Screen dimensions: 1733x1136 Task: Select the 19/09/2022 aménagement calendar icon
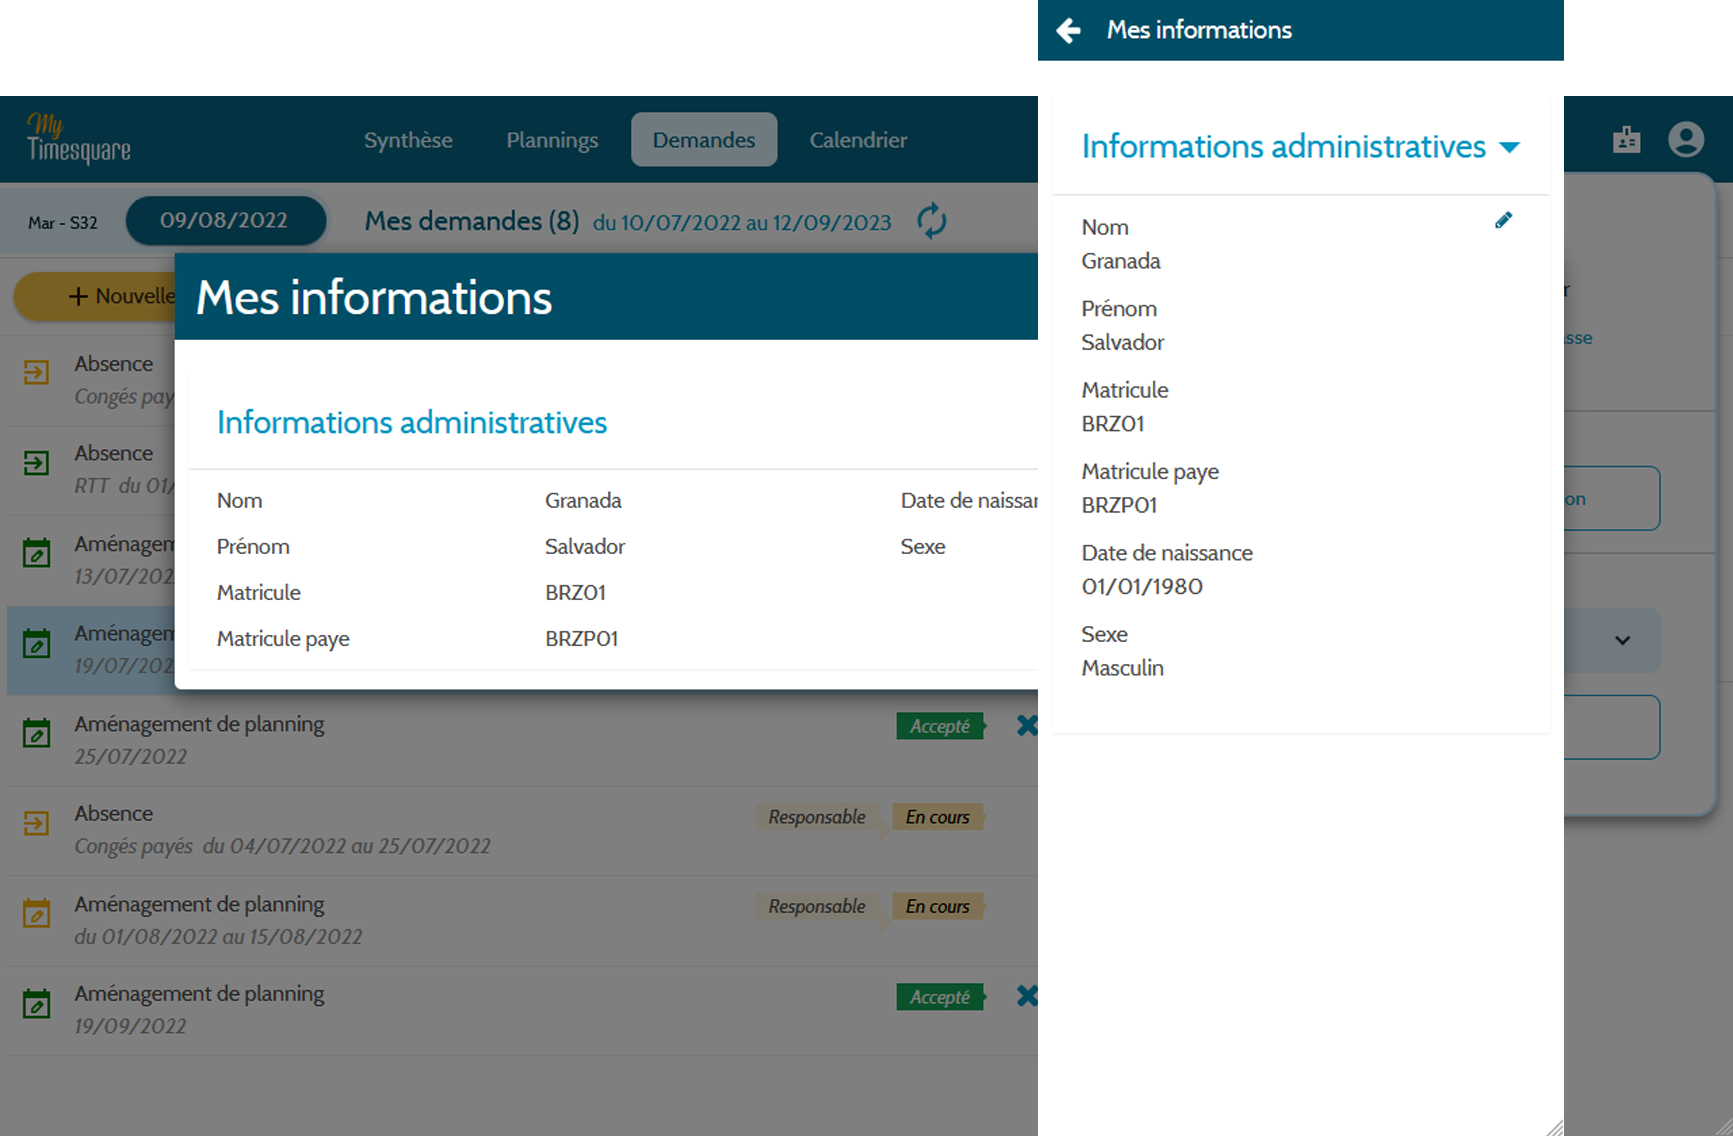click(x=36, y=1003)
